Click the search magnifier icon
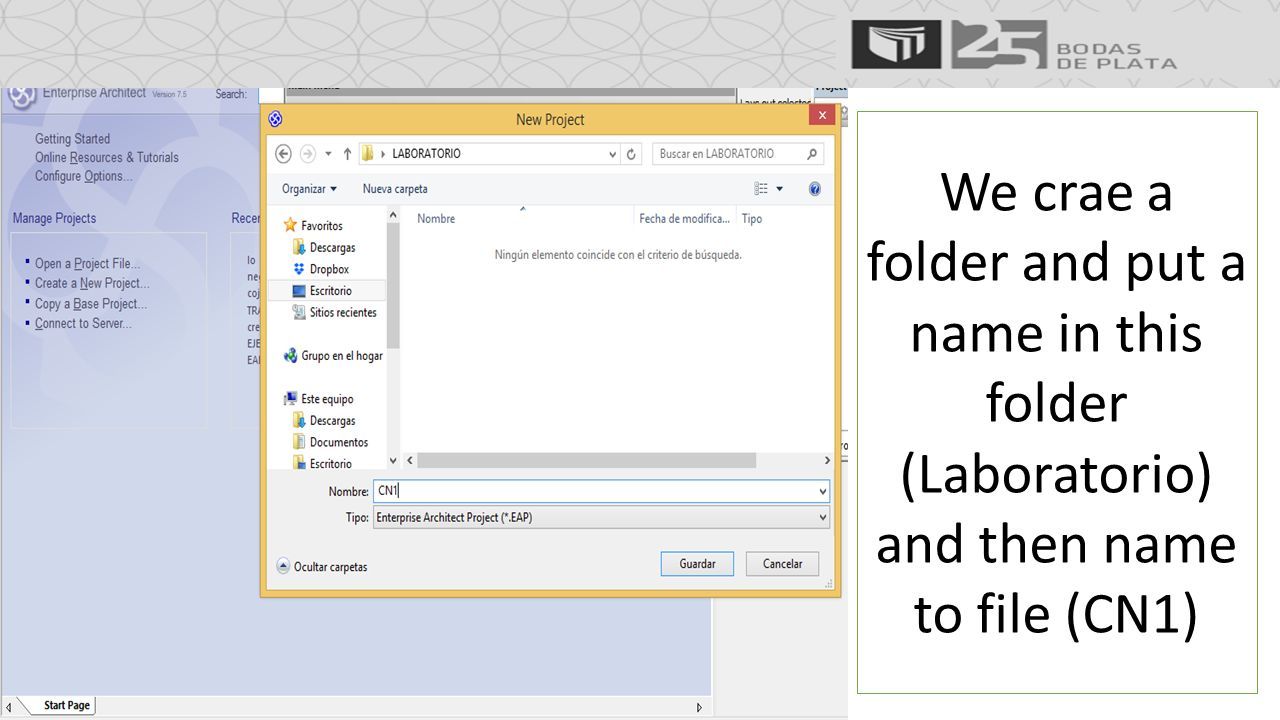1280x720 pixels. click(813, 154)
